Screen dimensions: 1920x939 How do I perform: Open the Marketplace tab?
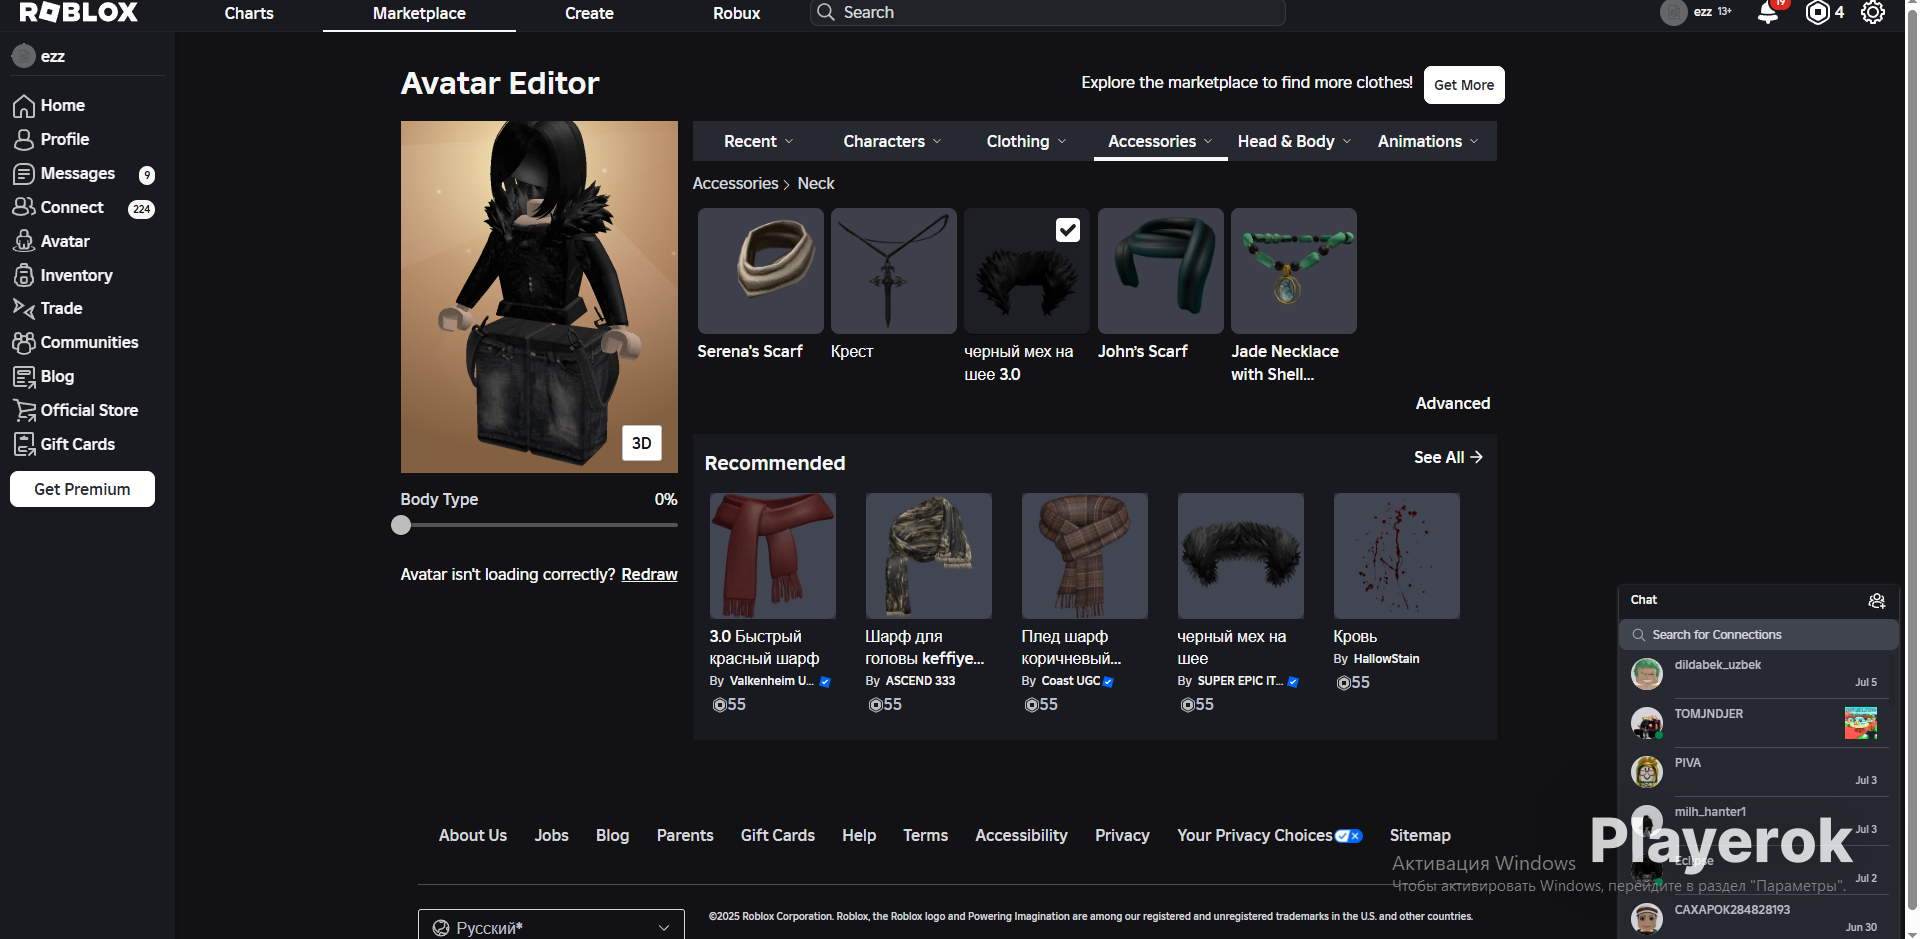pos(419,13)
